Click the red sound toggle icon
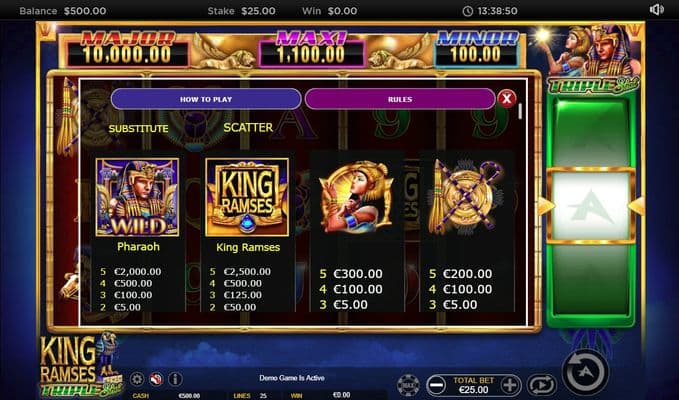The image size is (679, 400). point(156,379)
